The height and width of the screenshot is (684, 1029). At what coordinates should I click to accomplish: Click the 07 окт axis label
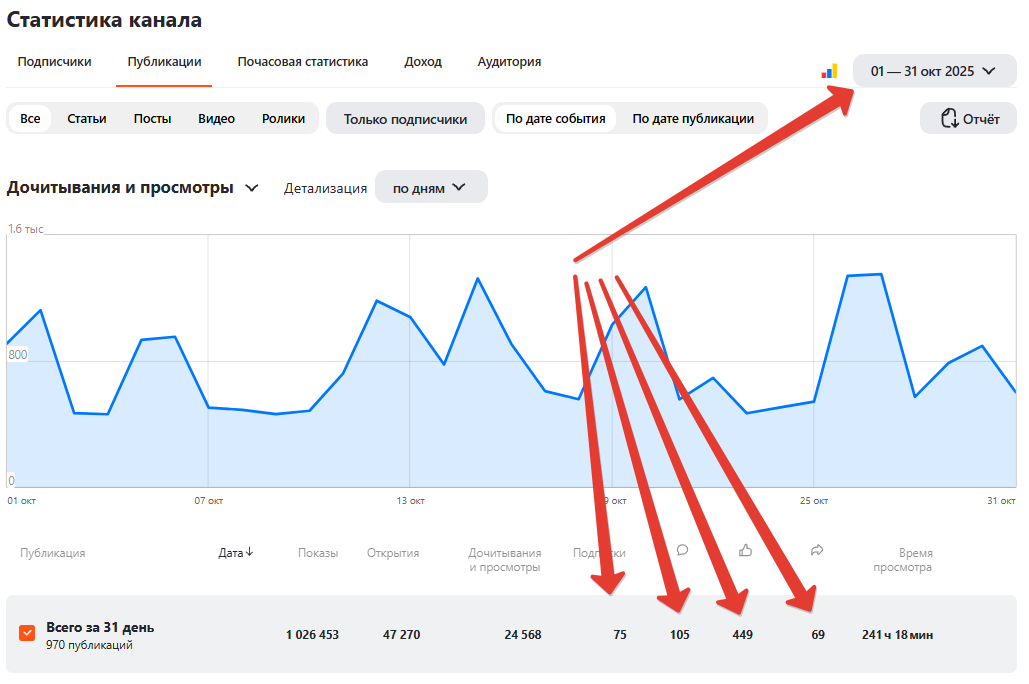tap(209, 500)
